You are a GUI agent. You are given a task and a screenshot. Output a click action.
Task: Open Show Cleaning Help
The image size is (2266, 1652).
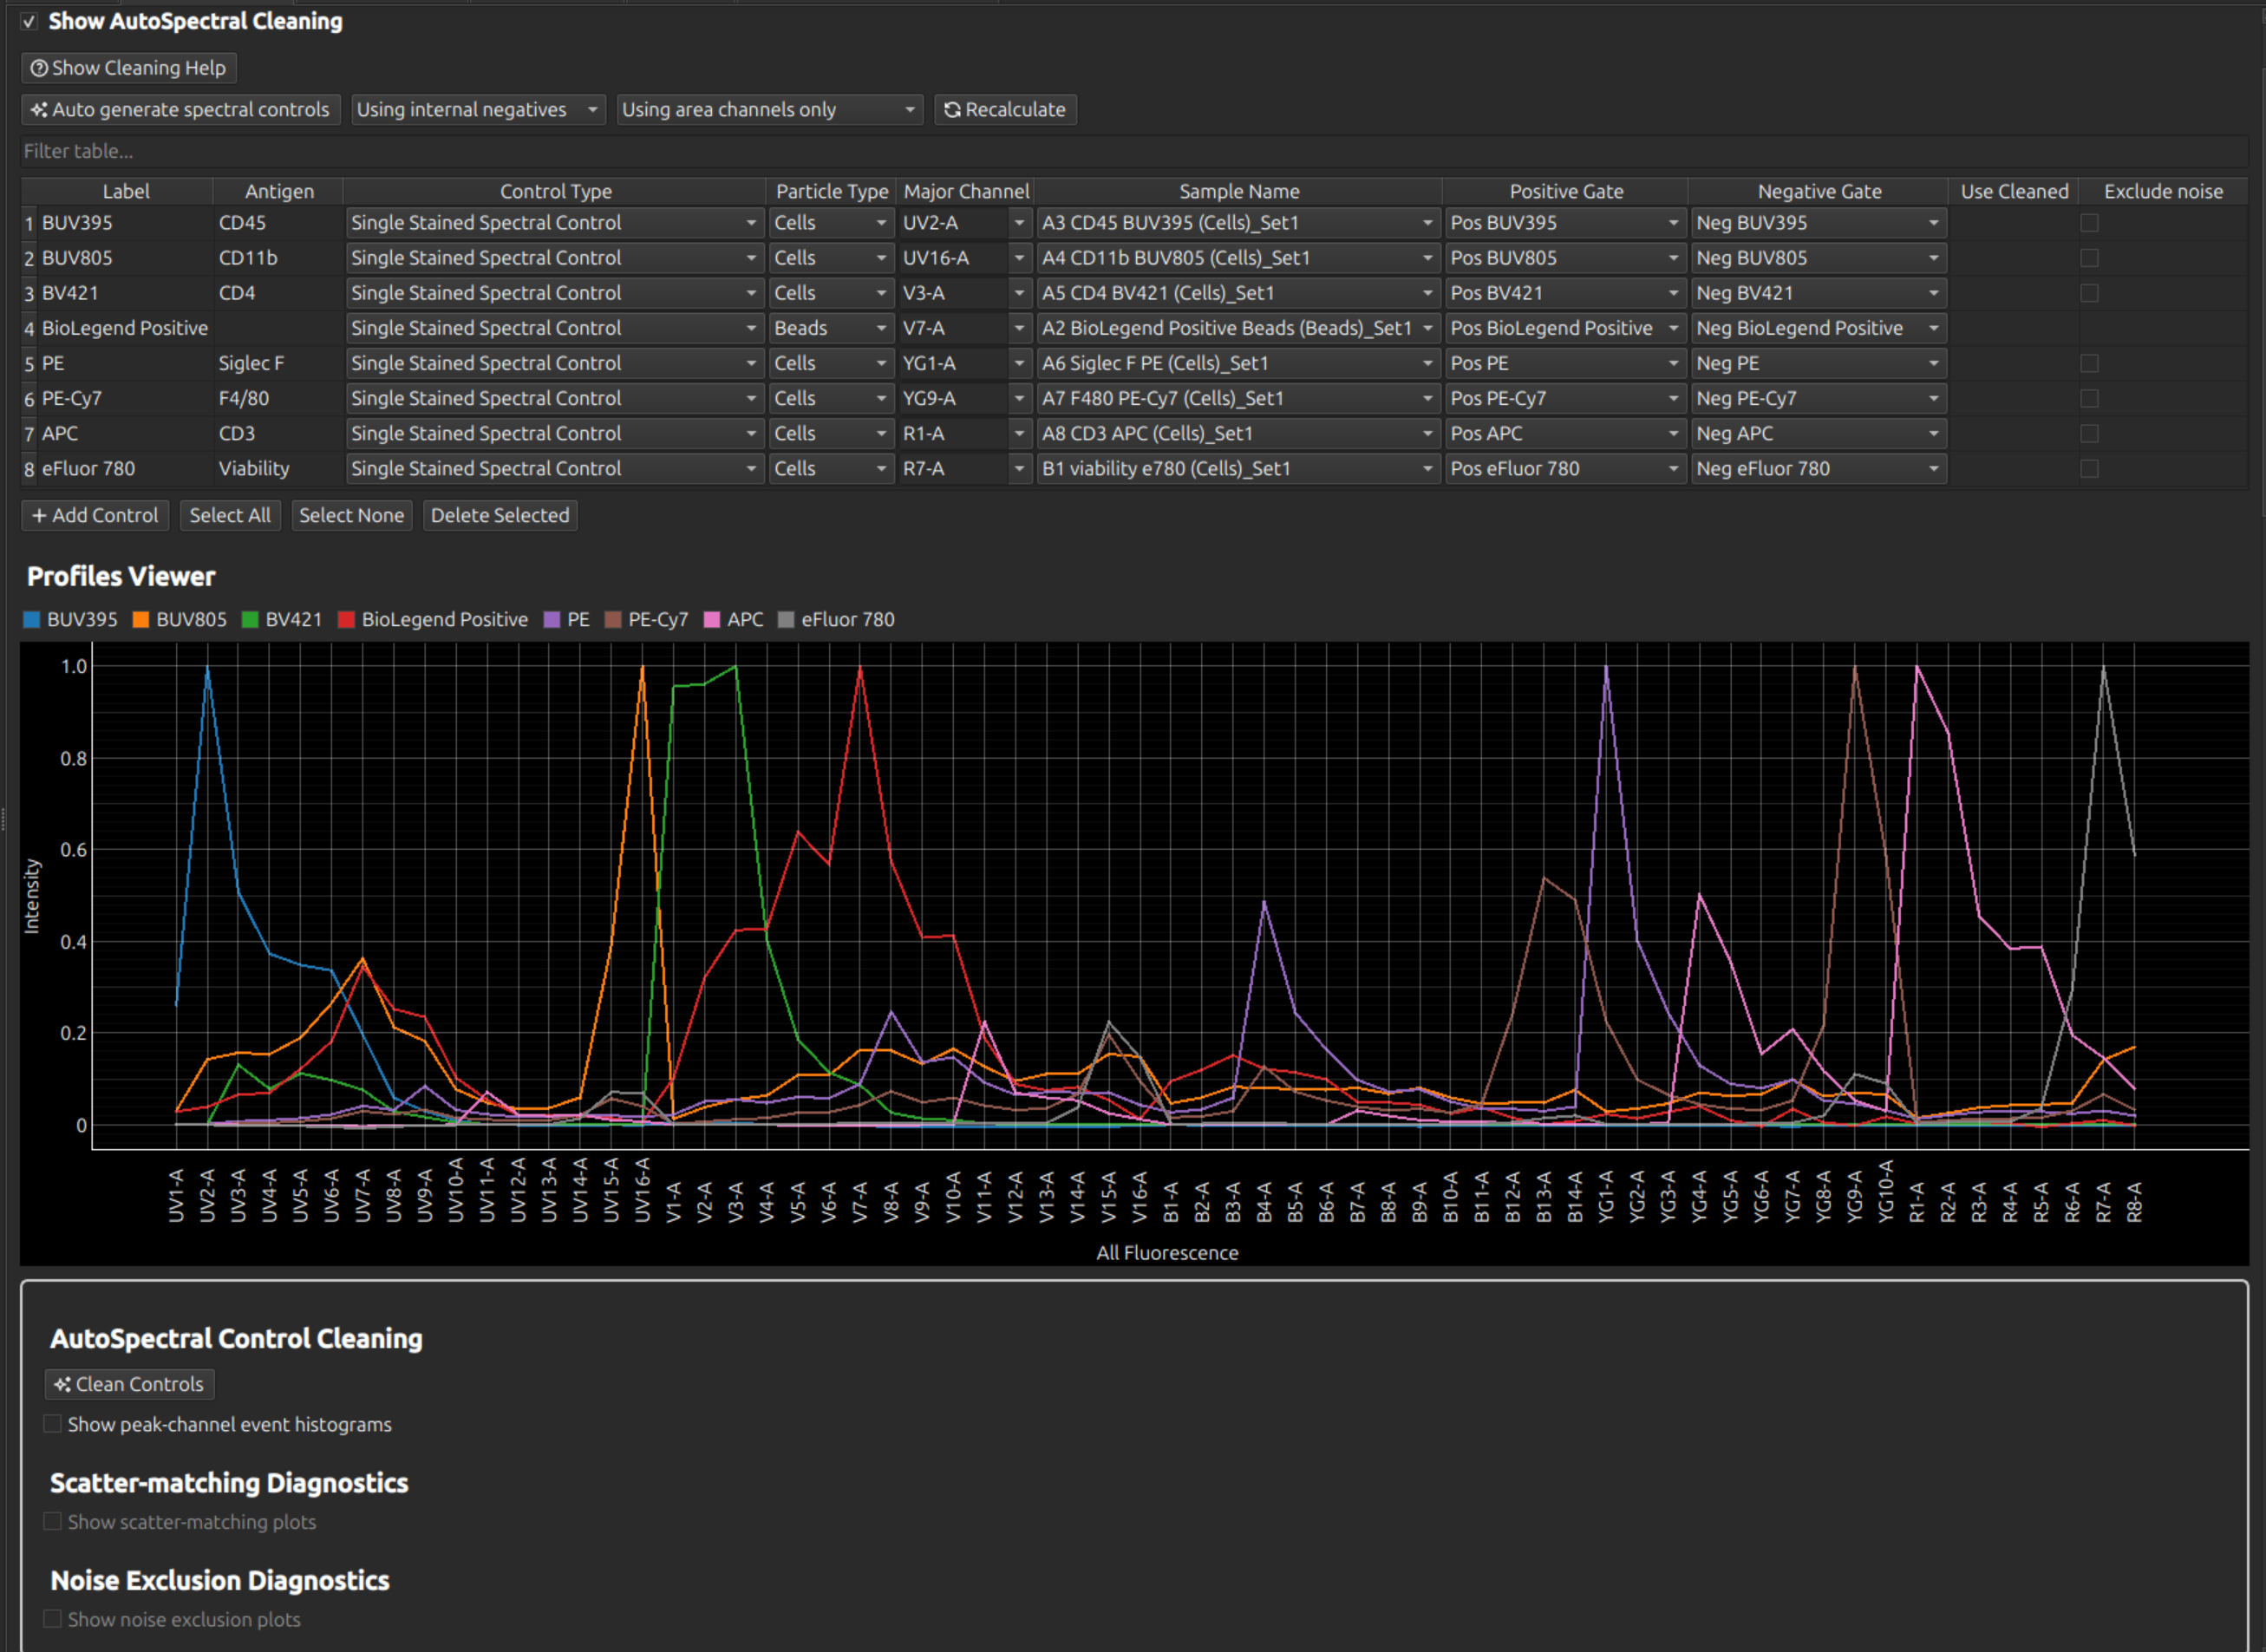pos(129,68)
